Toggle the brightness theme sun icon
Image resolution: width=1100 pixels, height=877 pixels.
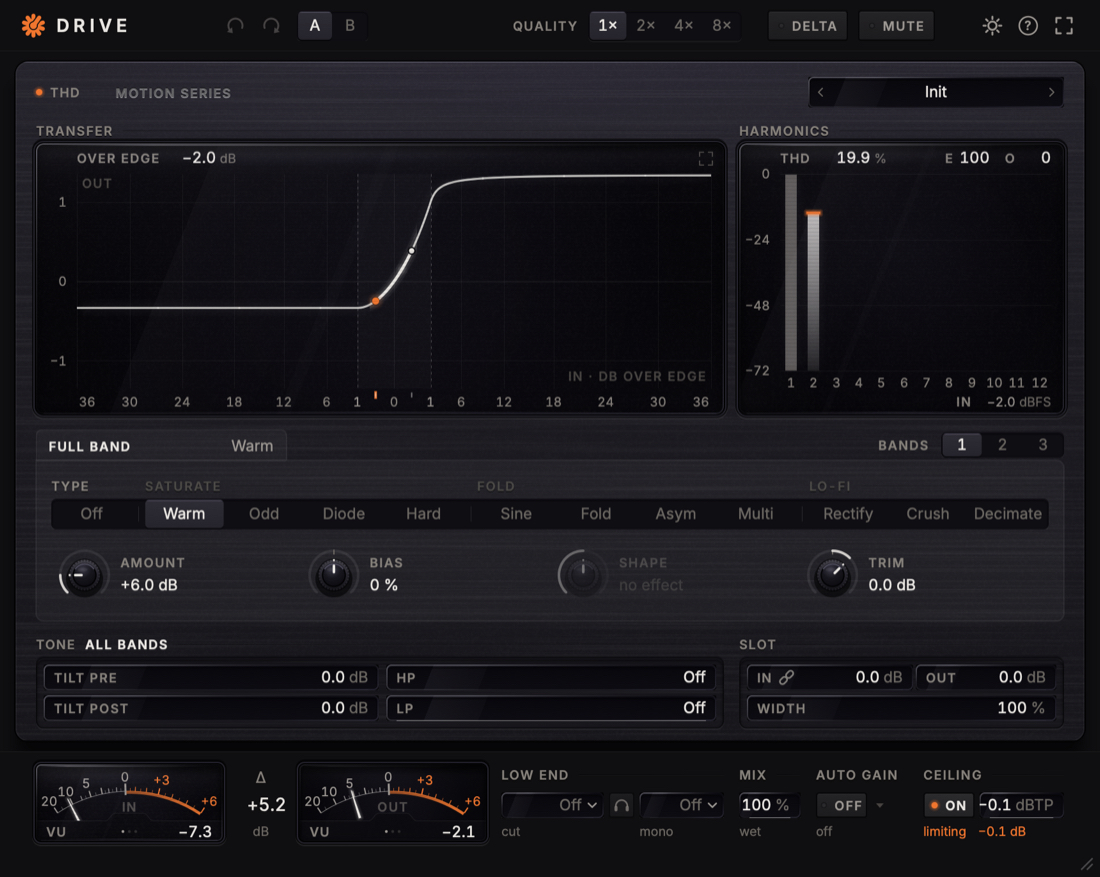992,26
